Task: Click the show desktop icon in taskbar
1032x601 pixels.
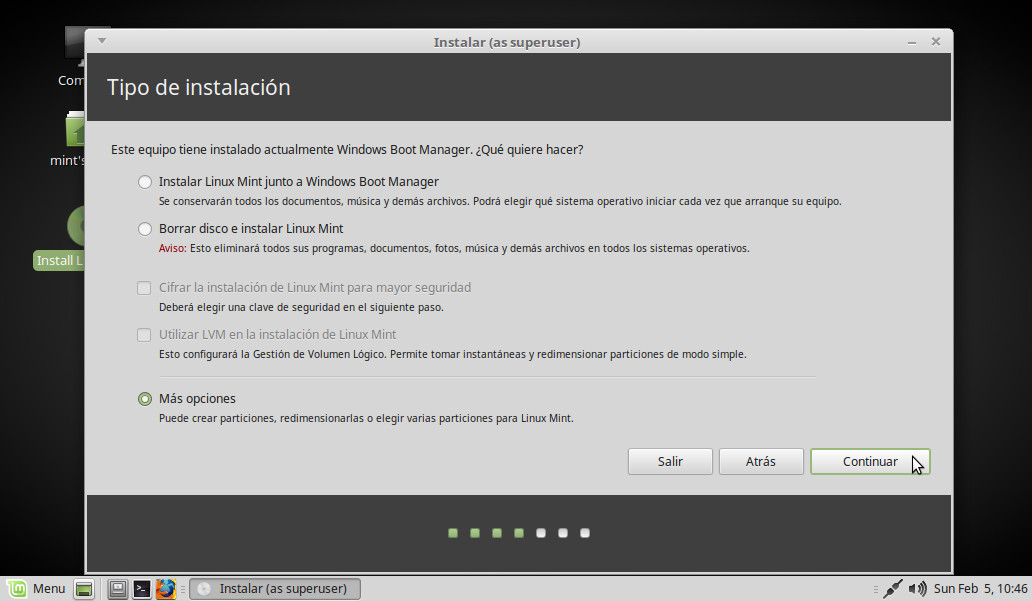Action: click(x=84, y=589)
